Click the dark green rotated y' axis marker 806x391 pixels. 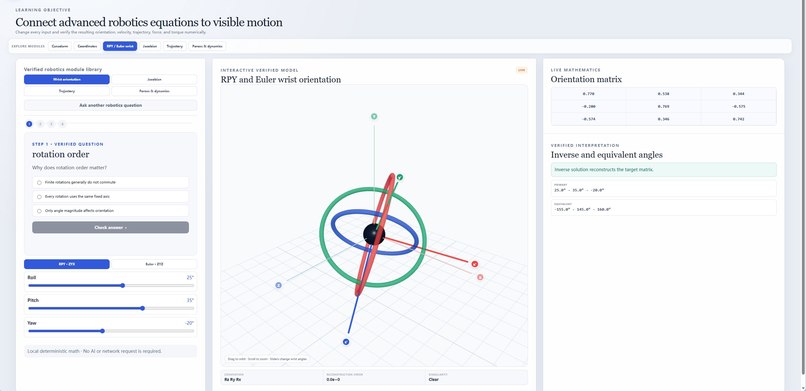[x=400, y=177]
